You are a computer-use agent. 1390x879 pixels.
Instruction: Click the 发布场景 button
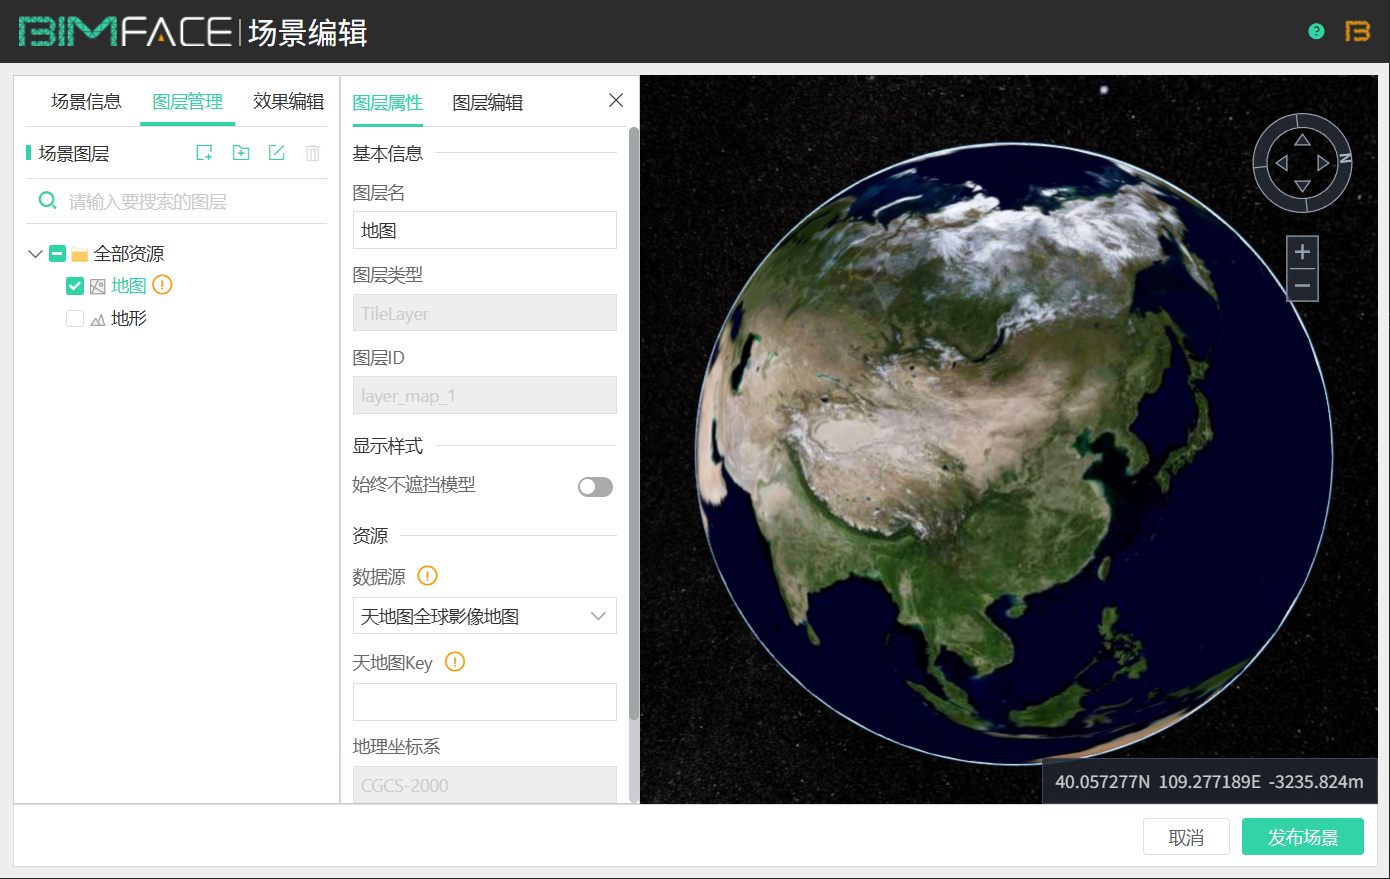(1302, 837)
